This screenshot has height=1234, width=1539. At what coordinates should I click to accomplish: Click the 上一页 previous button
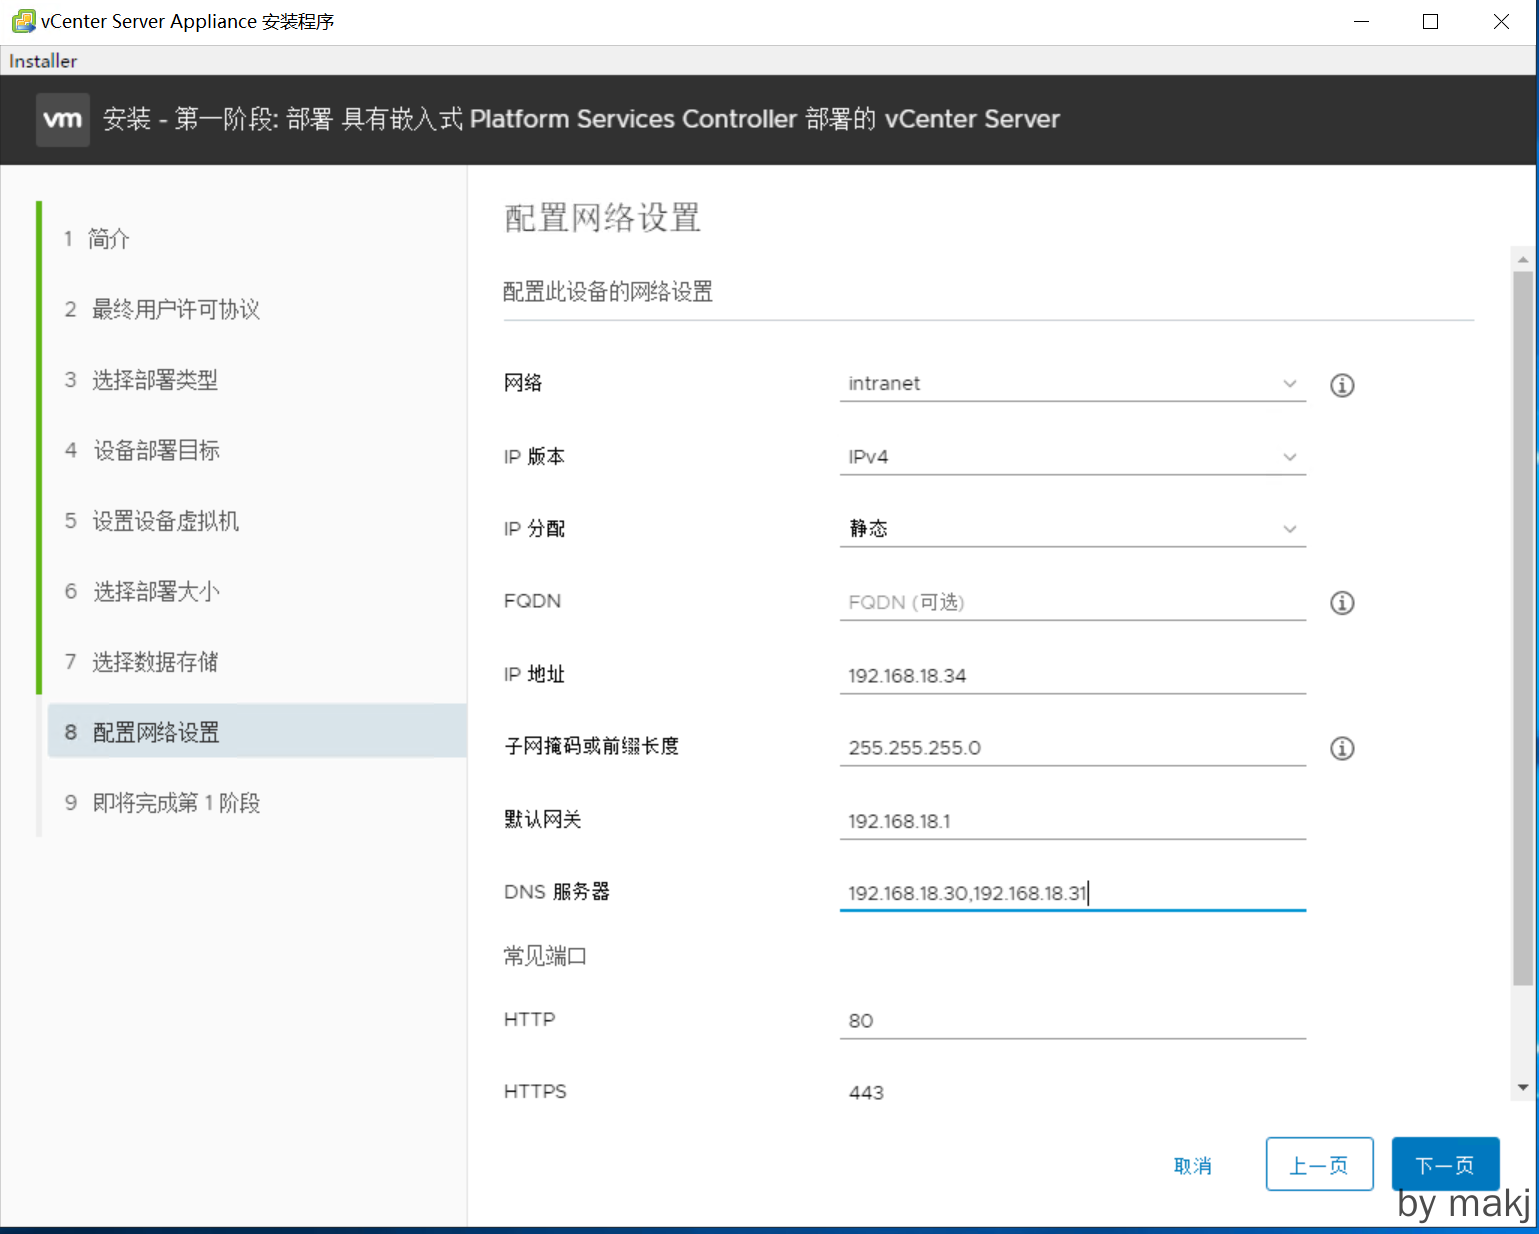(x=1319, y=1165)
